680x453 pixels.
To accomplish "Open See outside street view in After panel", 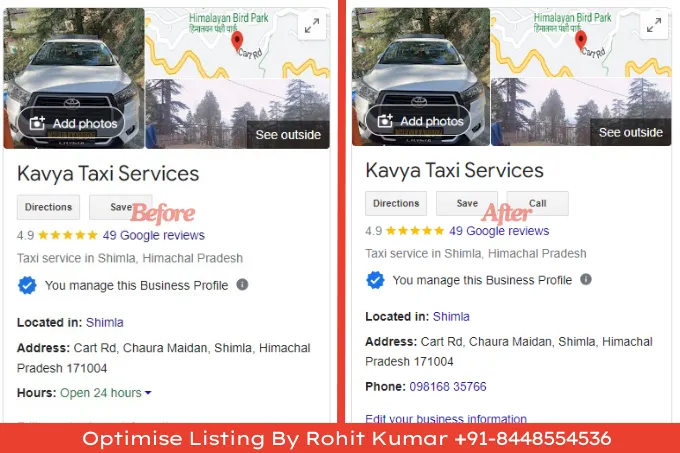I will click(x=631, y=132).
